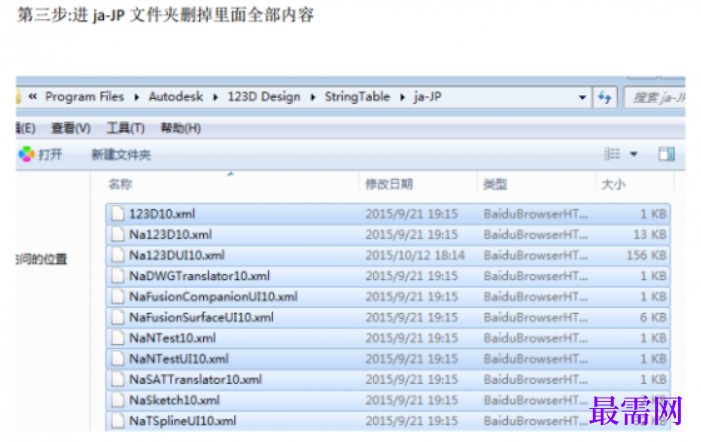The image size is (701, 442).
Task: Open the 查看(V) menu
Action: pyautogui.click(x=71, y=128)
